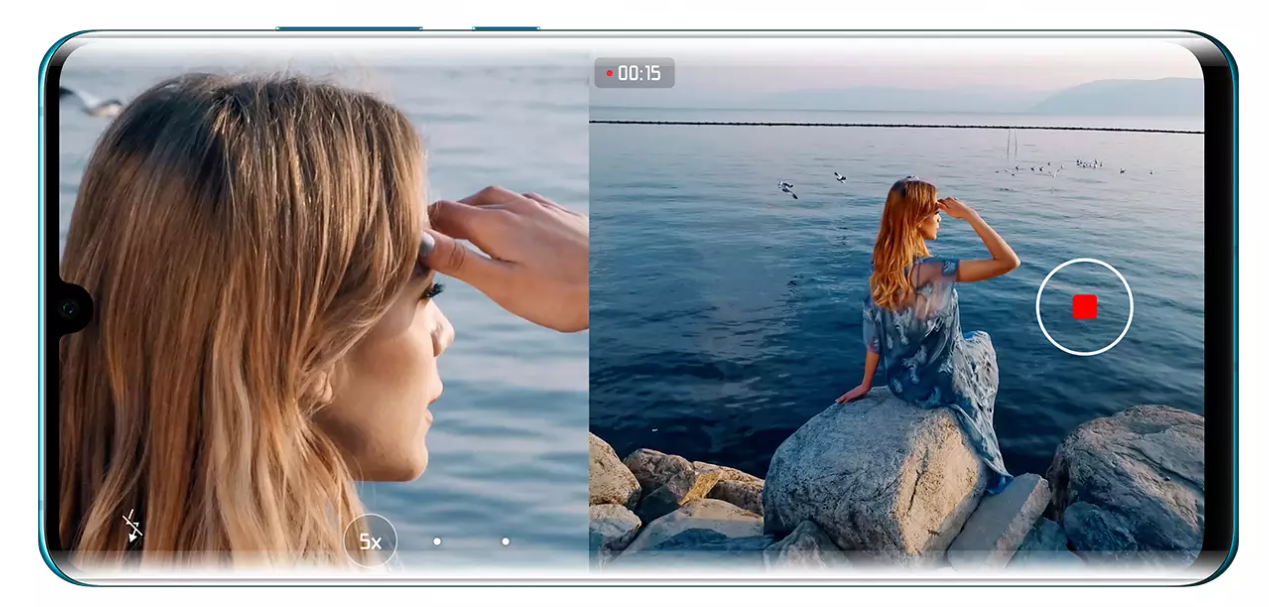Tap the 5x zoom level button
This screenshot has width=1269, height=607.
point(370,542)
